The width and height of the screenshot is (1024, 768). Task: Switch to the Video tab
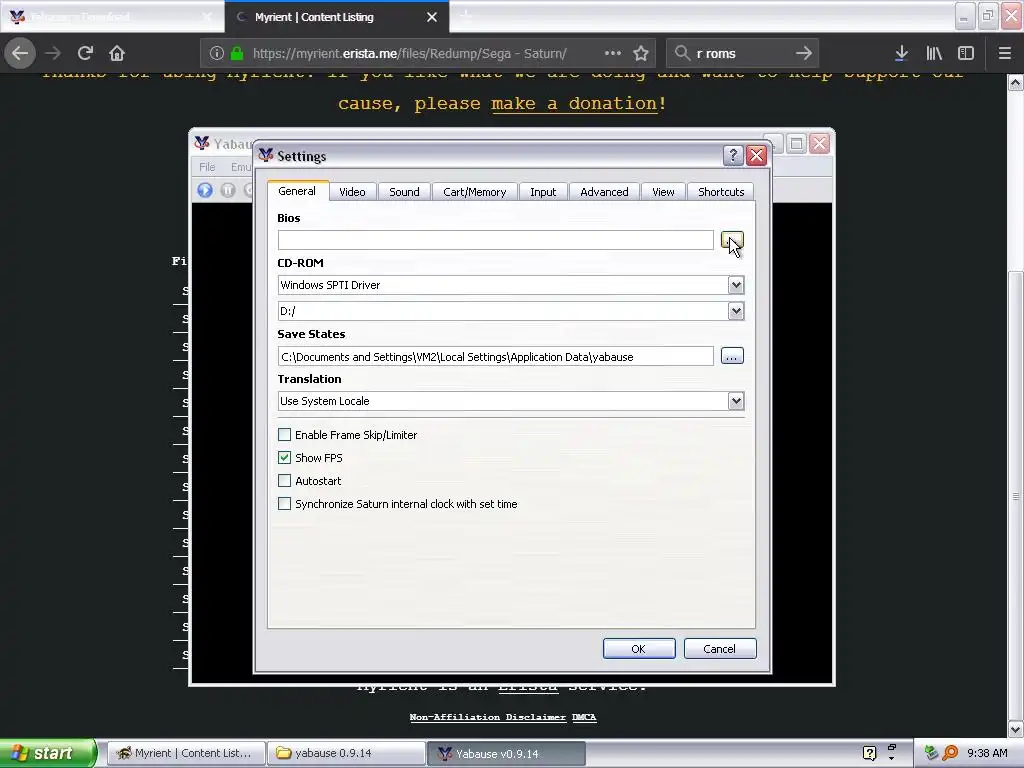pyautogui.click(x=352, y=192)
